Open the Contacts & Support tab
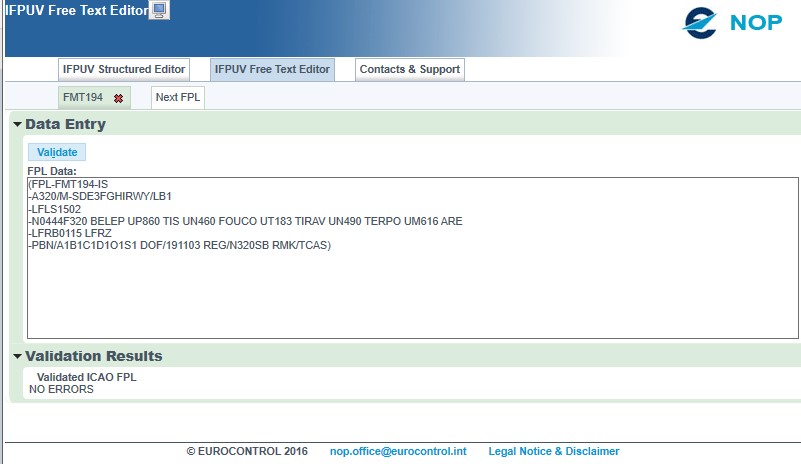Viewport: 801px width, 464px height. pyautogui.click(x=410, y=69)
